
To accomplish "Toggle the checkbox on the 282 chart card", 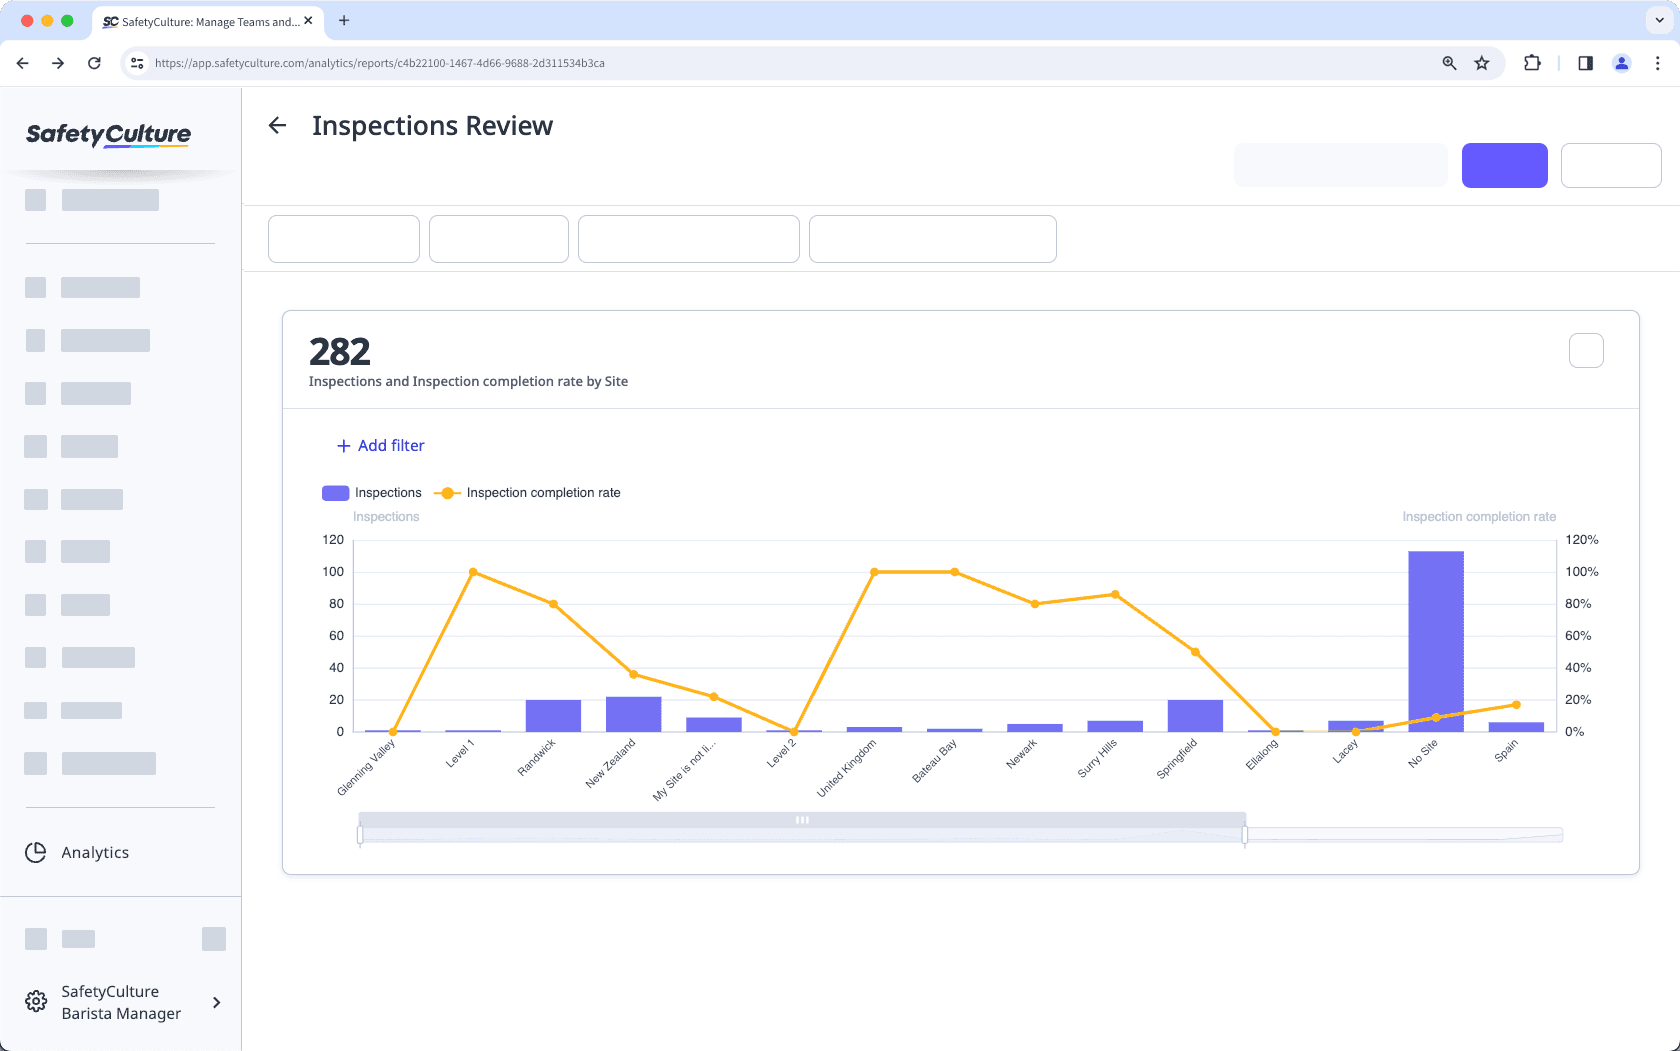I will (x=1586, y=350).
